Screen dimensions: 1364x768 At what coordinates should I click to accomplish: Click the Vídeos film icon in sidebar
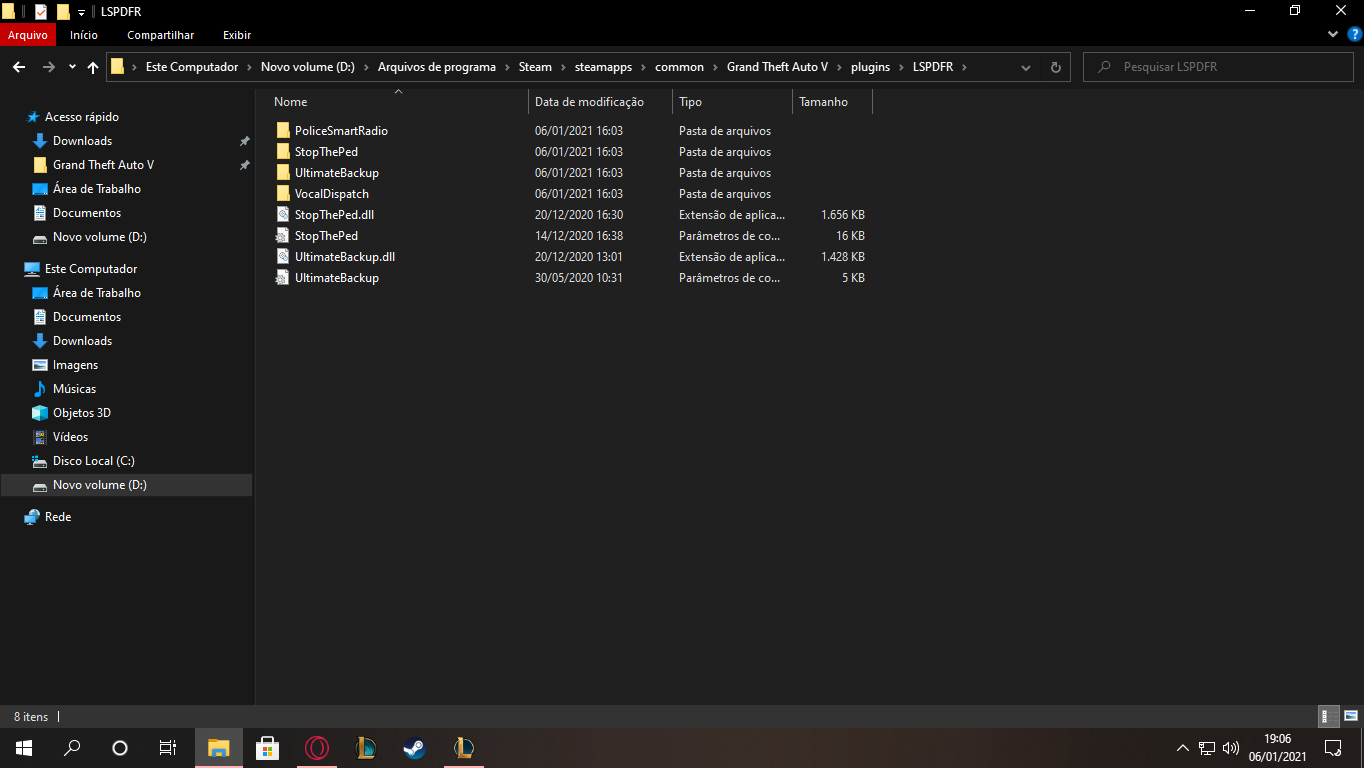point(40,437)
